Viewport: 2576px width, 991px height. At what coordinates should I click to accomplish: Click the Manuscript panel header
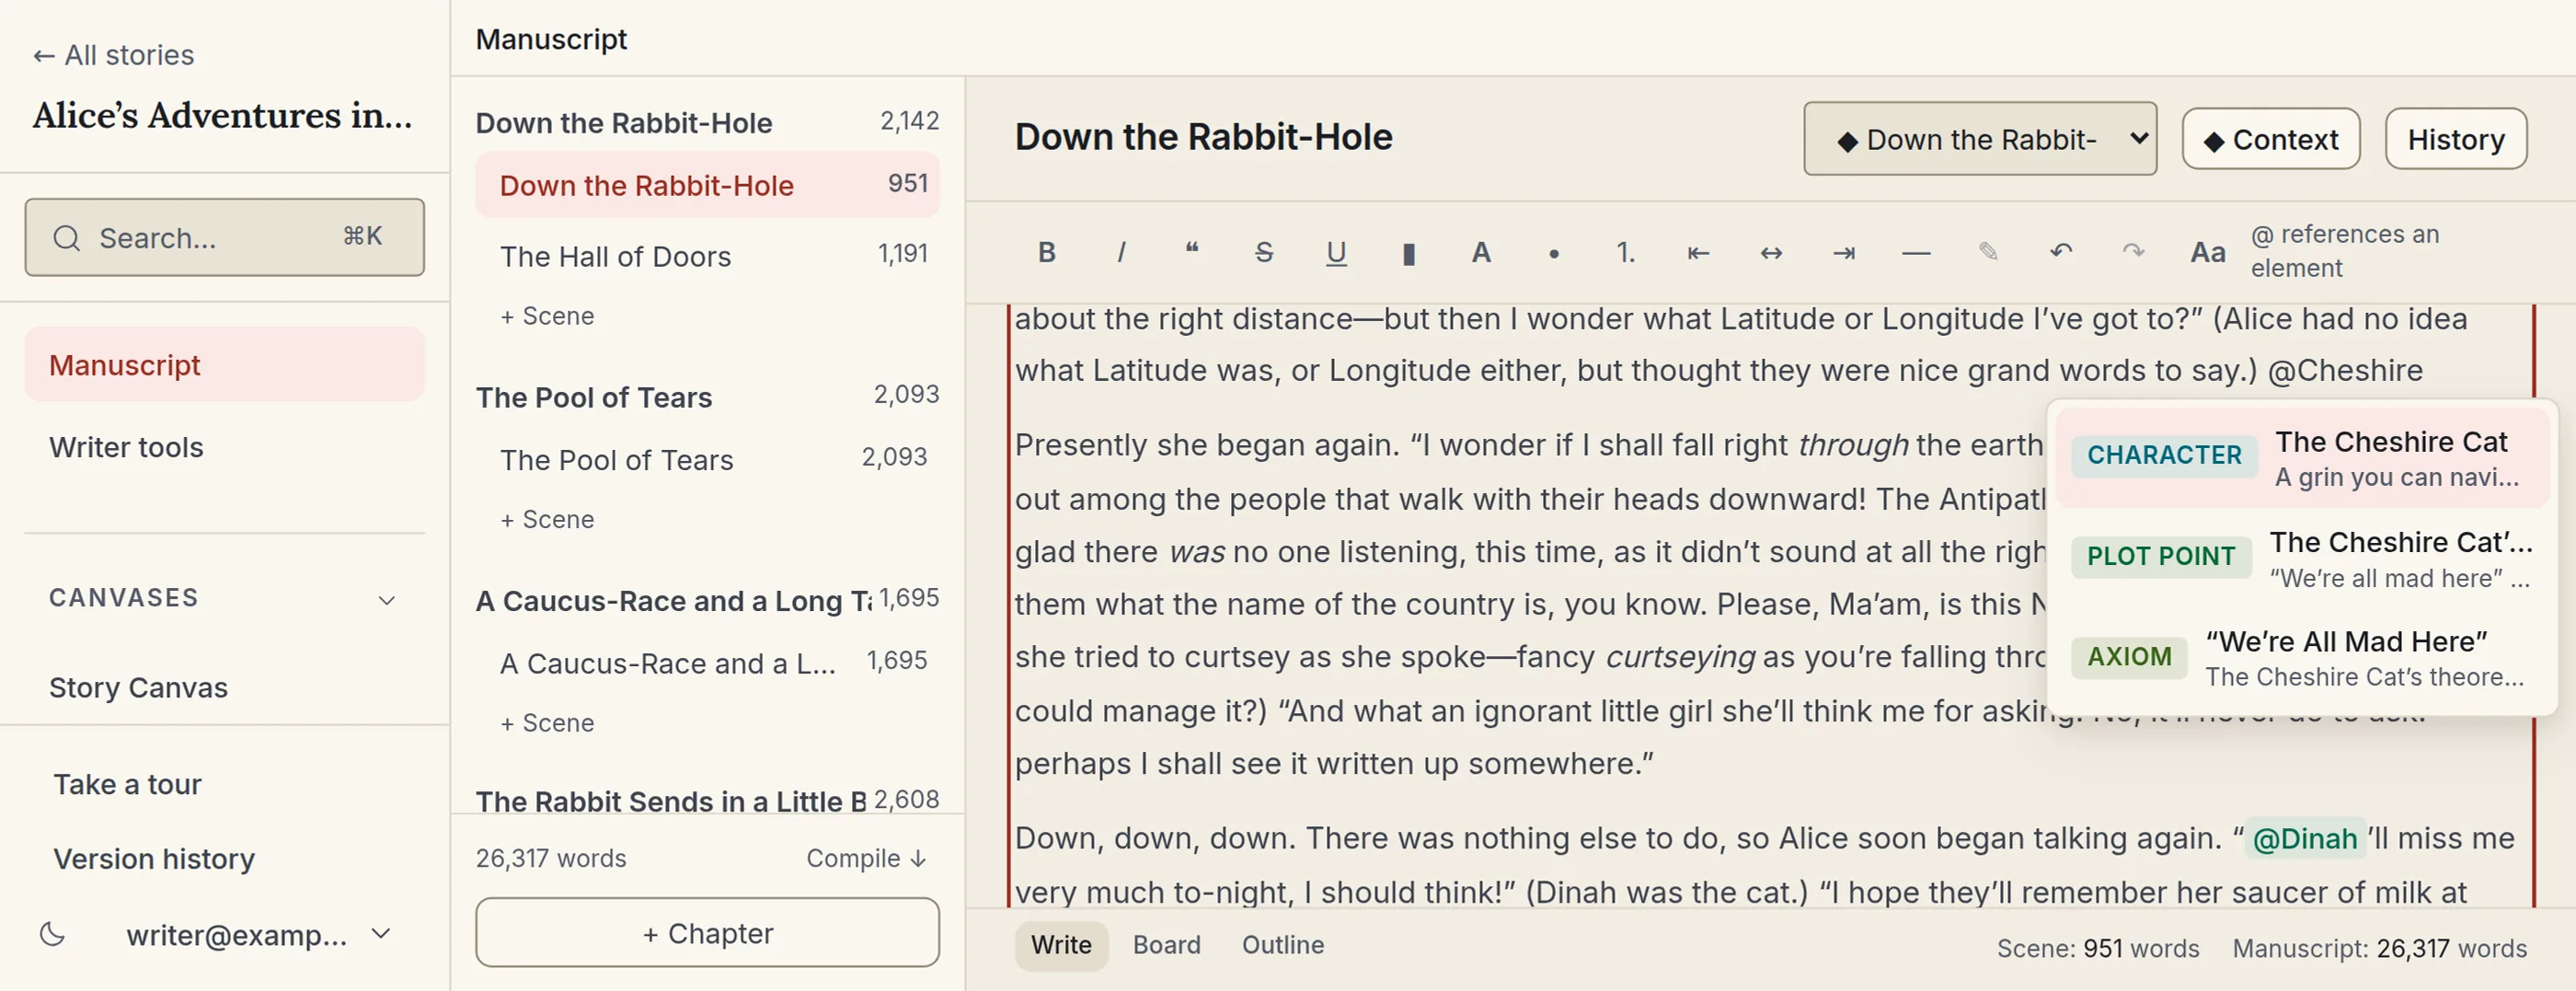tap(551, 39)
